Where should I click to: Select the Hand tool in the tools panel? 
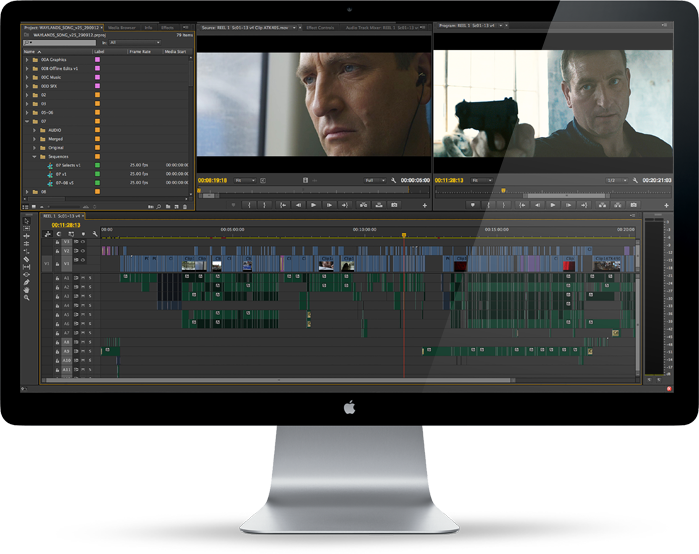[x=27, y=289]
